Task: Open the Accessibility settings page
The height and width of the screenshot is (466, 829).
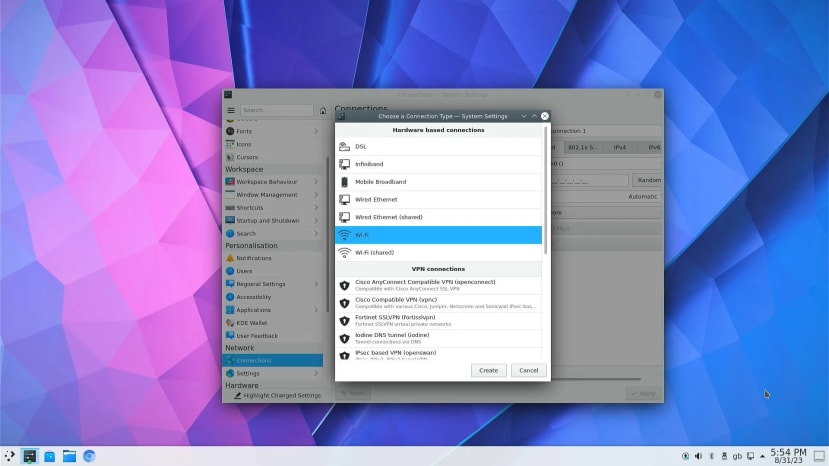Action: [x=273, y=297]
